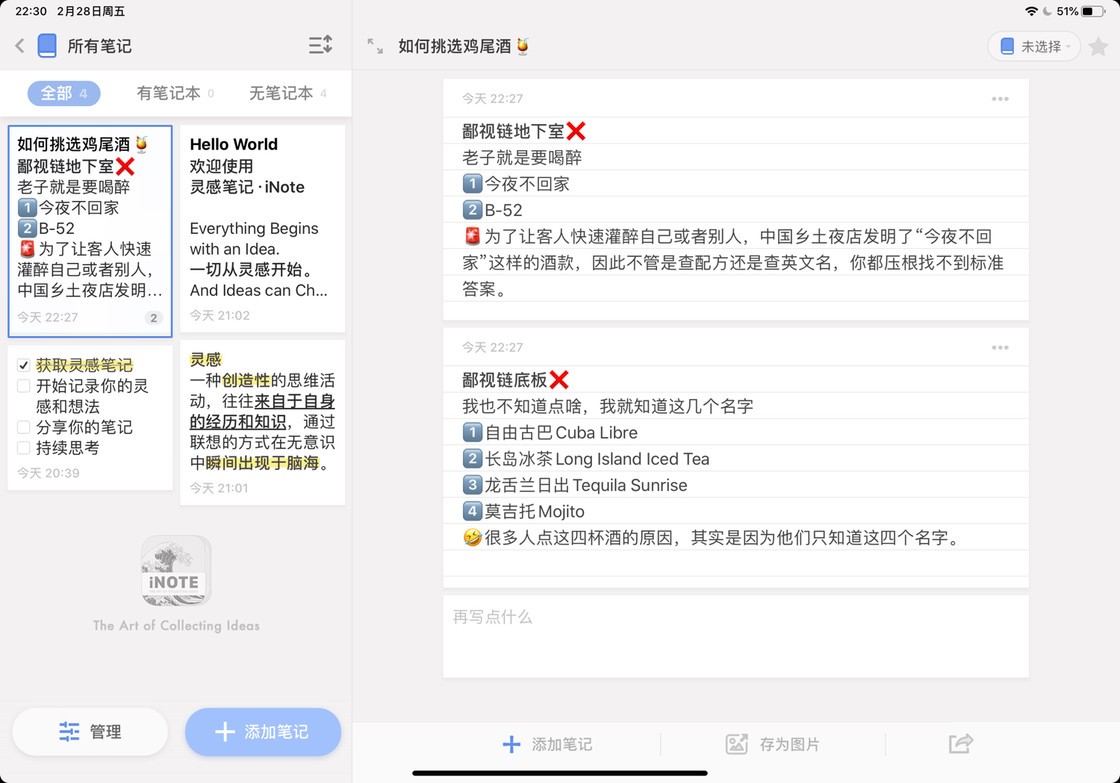Open more options for second note entry
Viewport: 1120px width, 783px height.
(1000, 348)
